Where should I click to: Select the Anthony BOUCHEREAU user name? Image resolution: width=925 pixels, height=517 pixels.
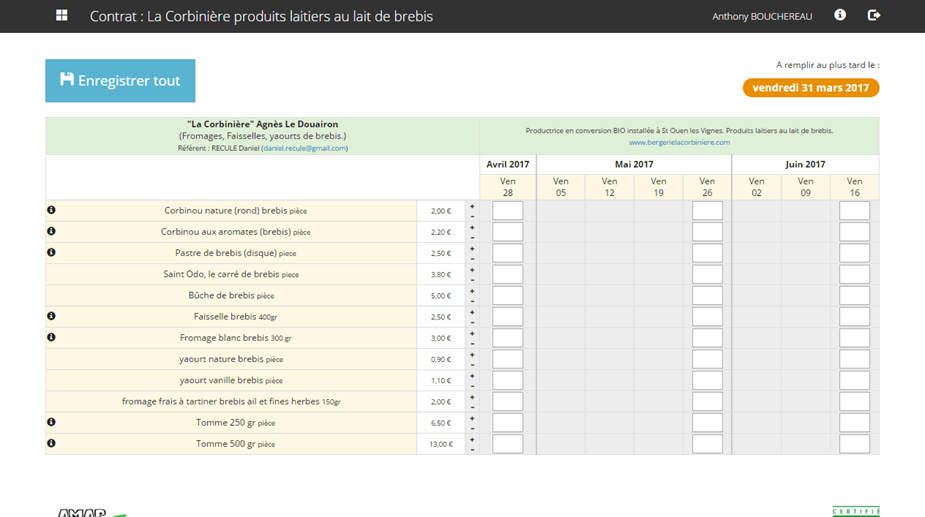pos(761,16)
